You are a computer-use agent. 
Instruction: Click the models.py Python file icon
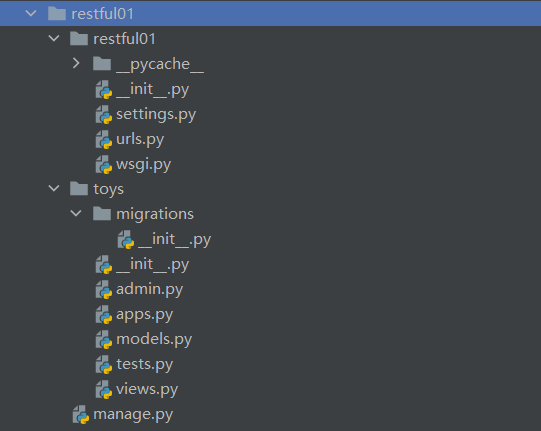(x=104, y=340)
